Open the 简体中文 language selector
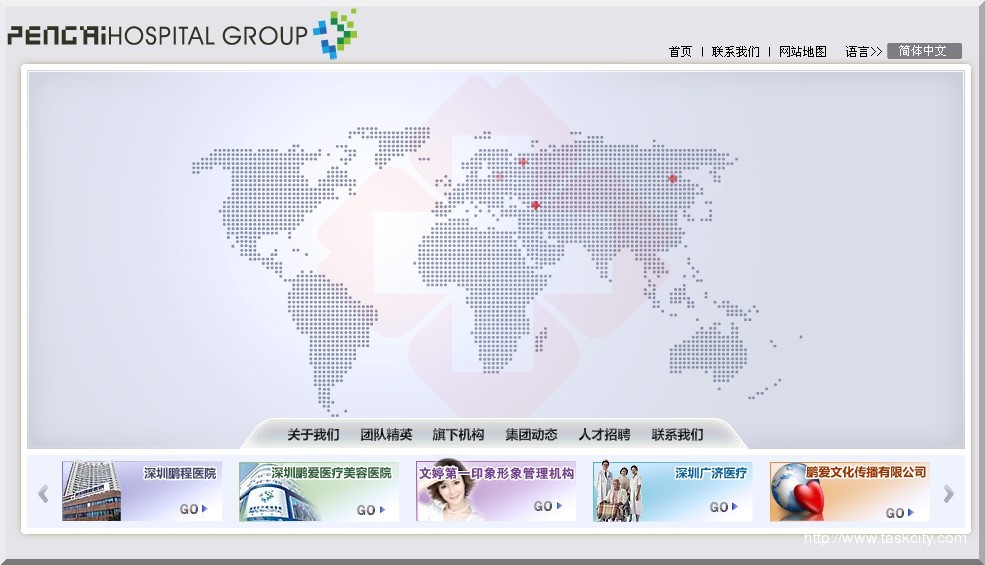Image resolution: width=985 pixels, height=565 pixels. (923, 51)
